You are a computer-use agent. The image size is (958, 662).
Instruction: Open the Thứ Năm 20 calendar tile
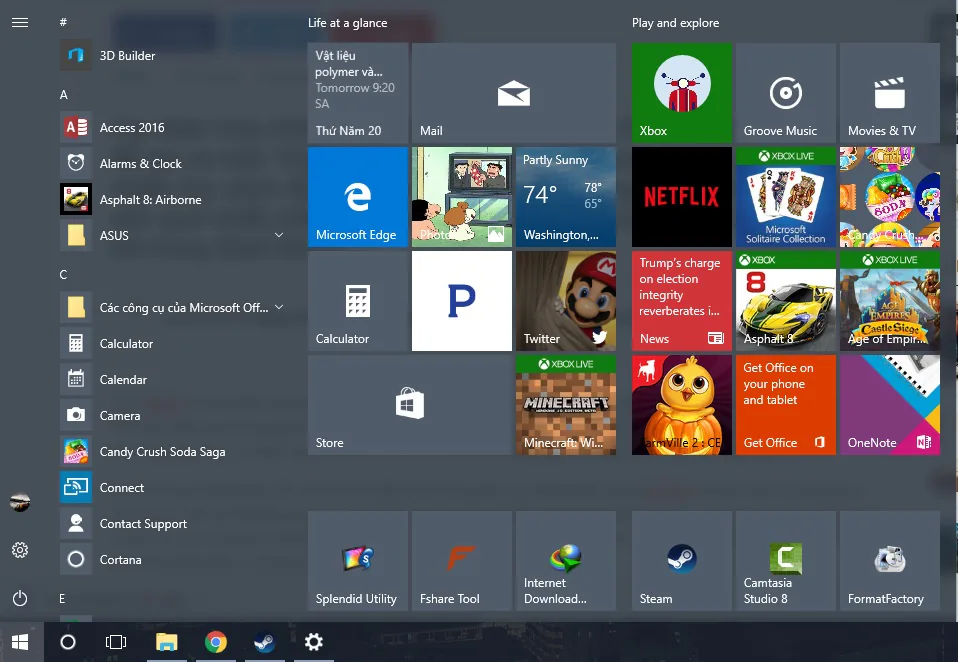pos(358,93)
